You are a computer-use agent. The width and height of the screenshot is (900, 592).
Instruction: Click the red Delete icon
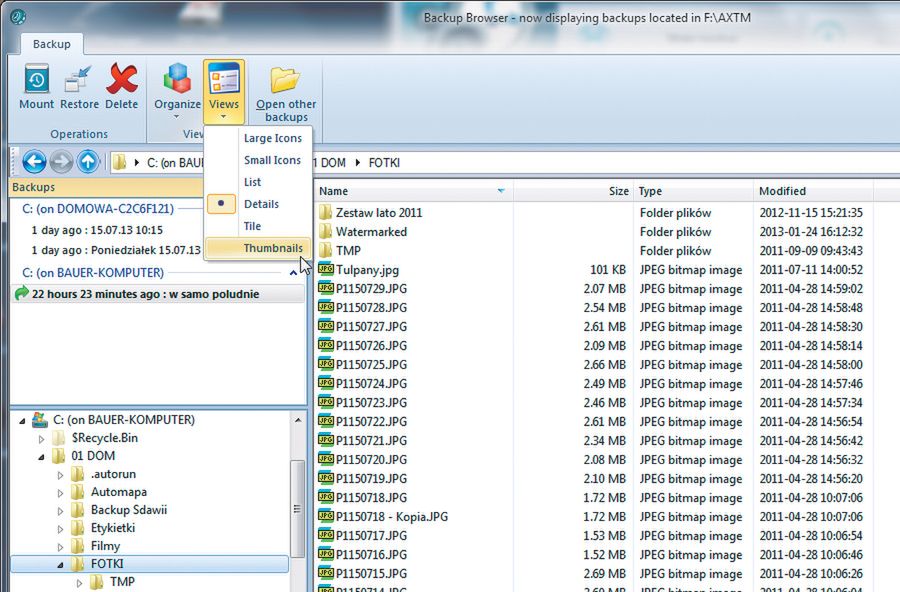[x=121, y=86]
